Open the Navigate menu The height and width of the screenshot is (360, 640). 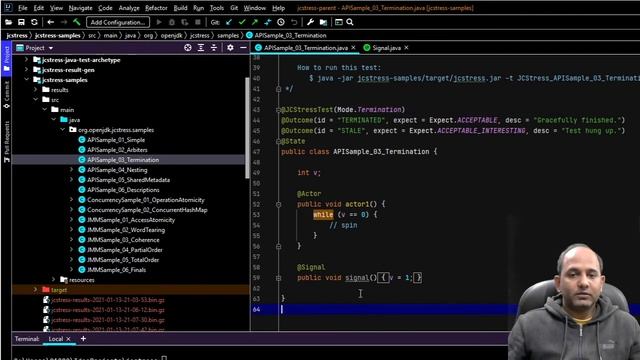(x=80, y=8)
